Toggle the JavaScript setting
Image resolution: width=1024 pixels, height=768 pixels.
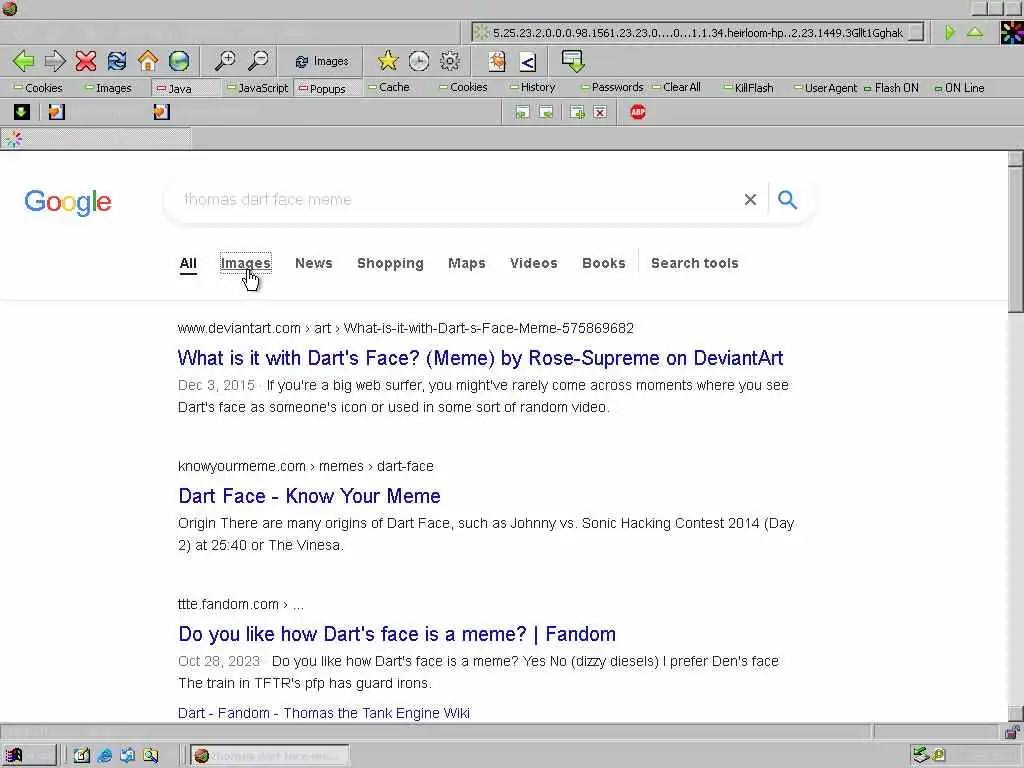click(x=257, y=88)
